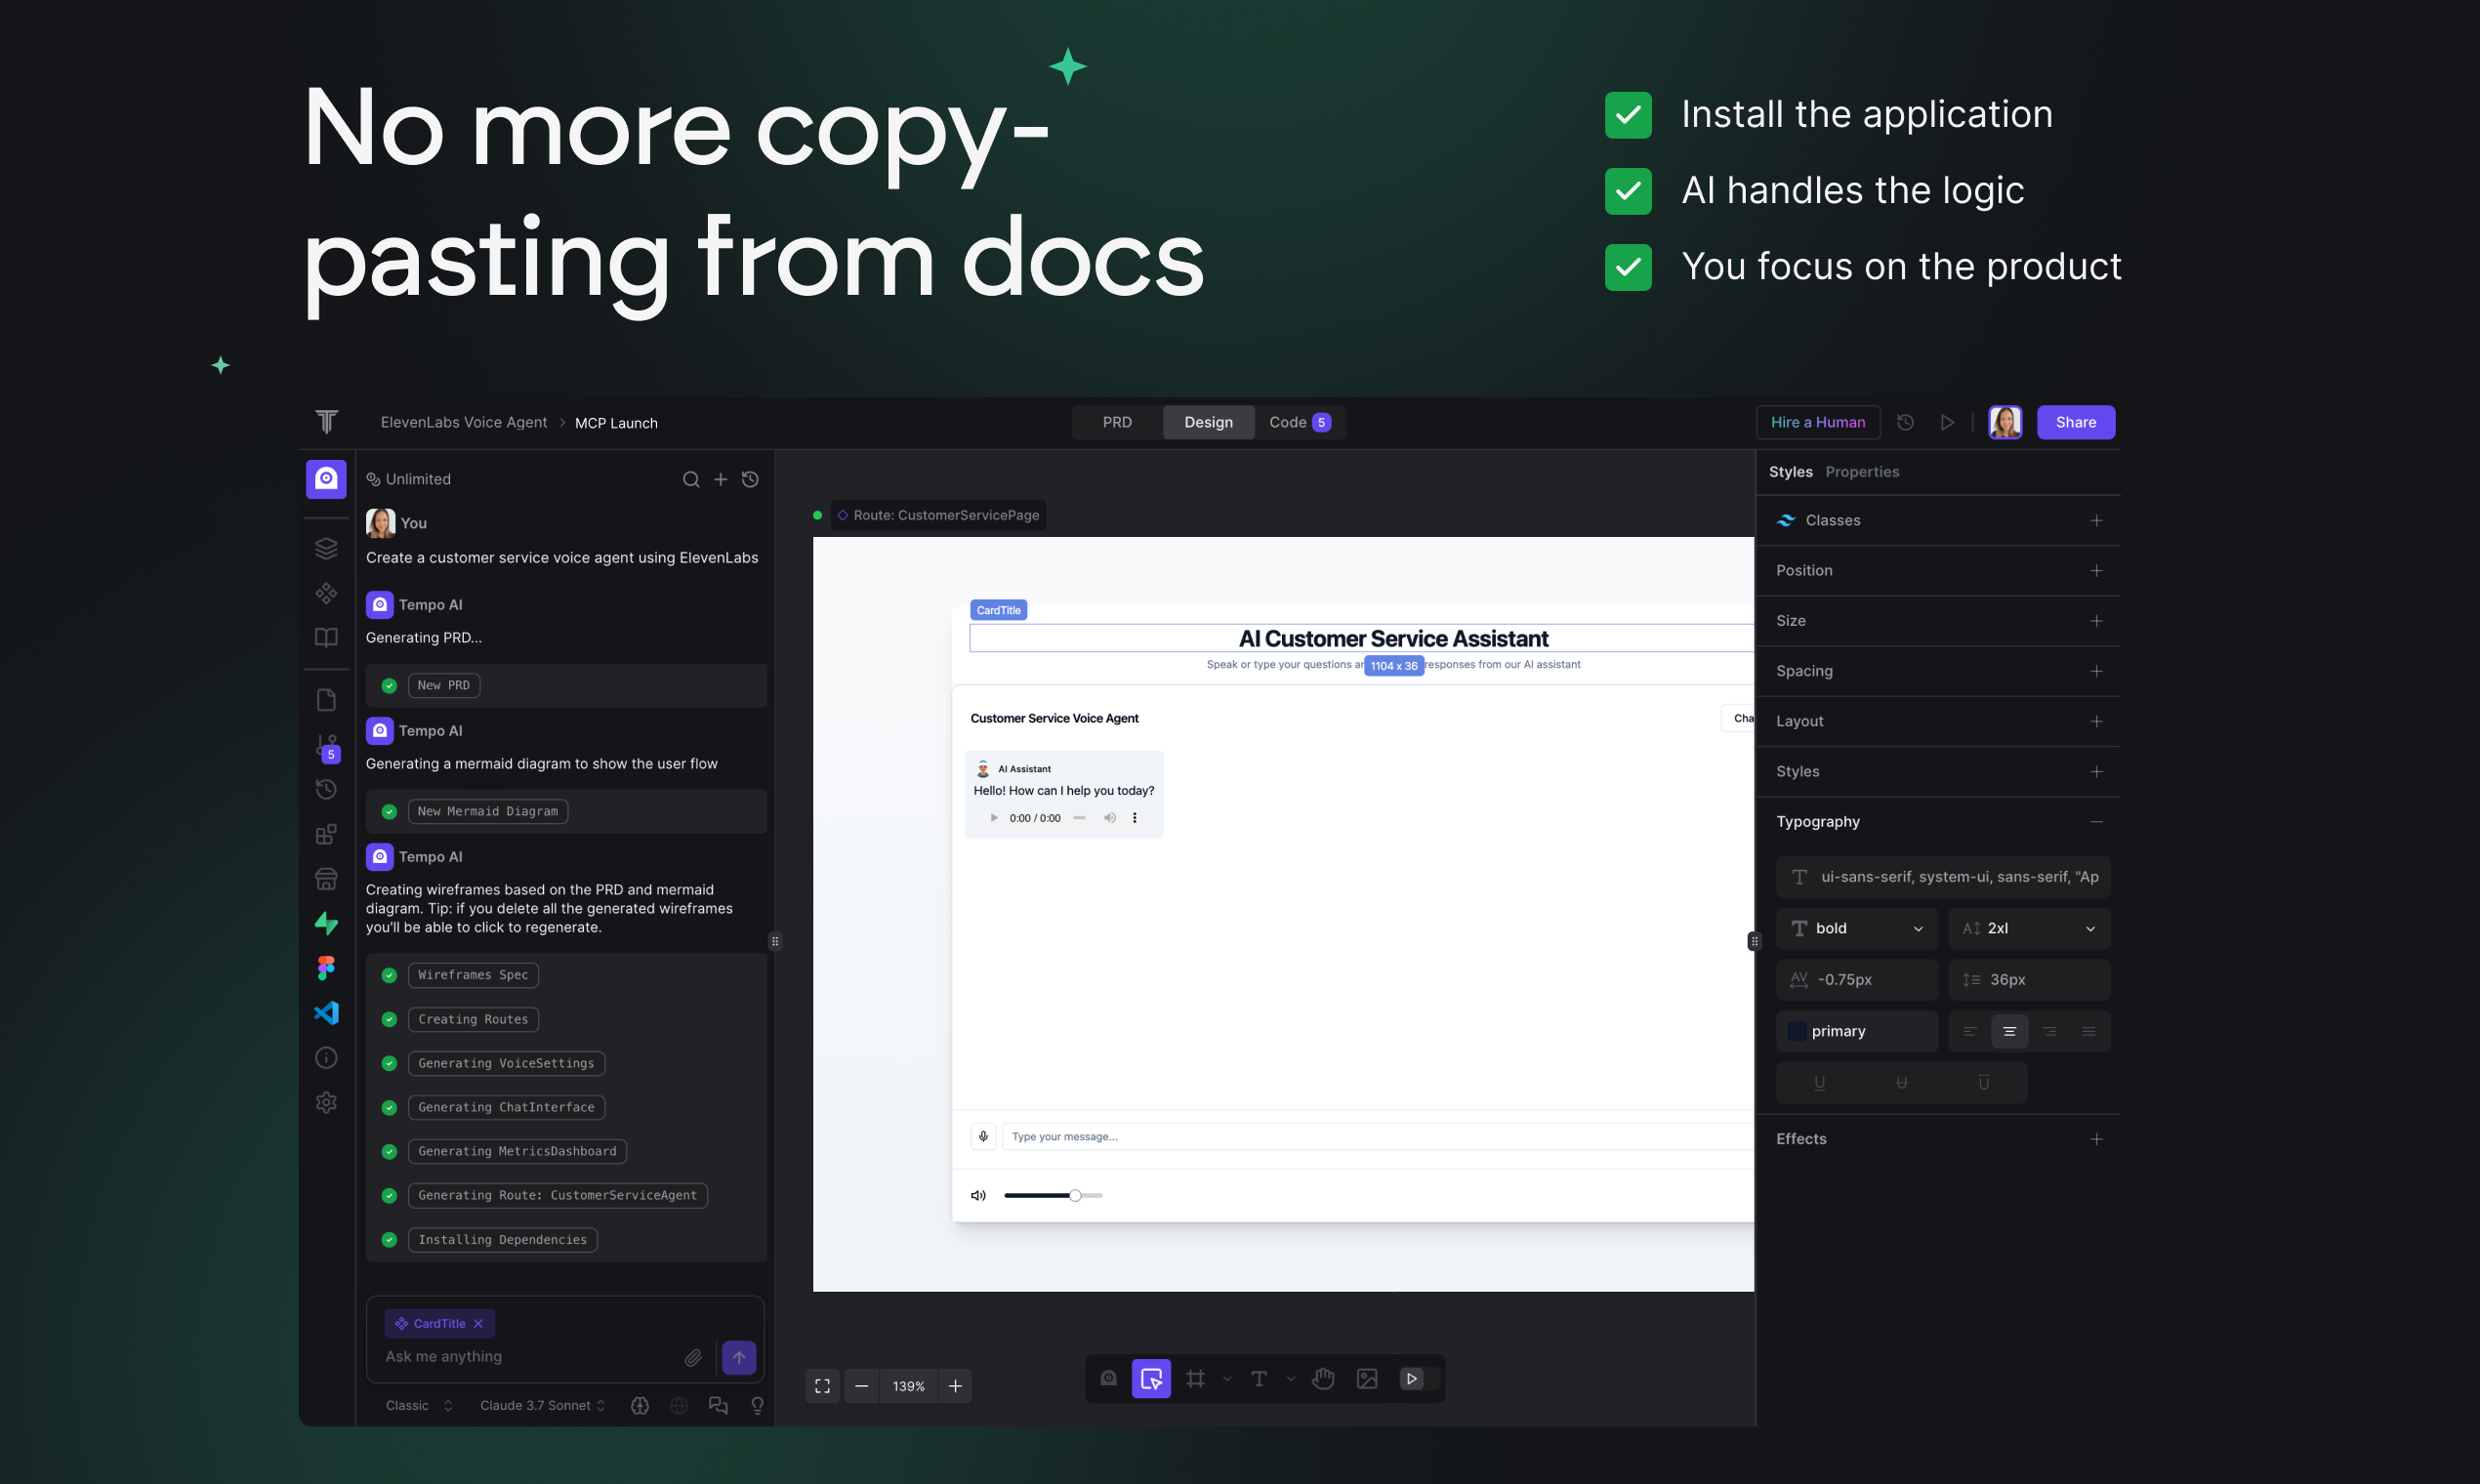Image resolution: width=2480 pixels, height=1484 pixels.
Task: Click the attachment paperclip icon
Action: 693,1357
